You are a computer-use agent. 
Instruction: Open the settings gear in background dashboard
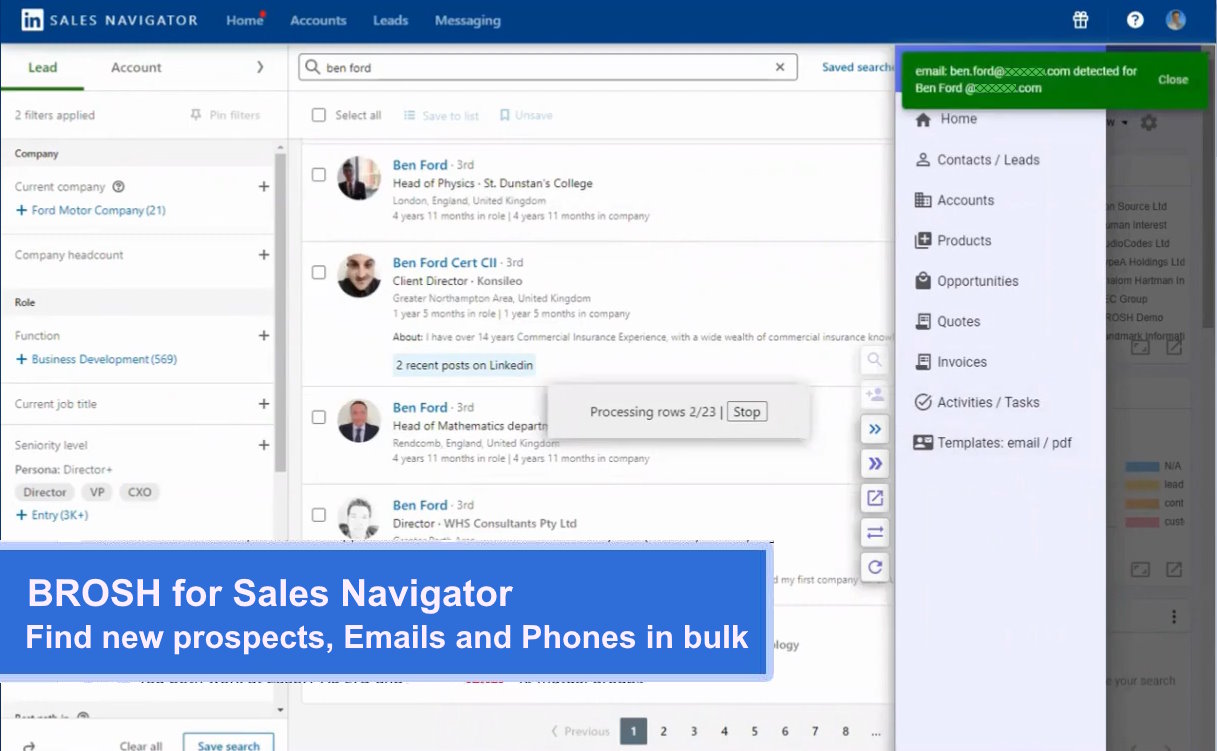(1149, 122)
